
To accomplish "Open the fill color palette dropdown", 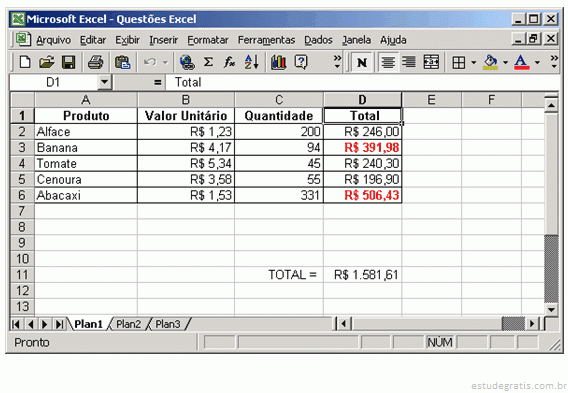I will (505, 62).
